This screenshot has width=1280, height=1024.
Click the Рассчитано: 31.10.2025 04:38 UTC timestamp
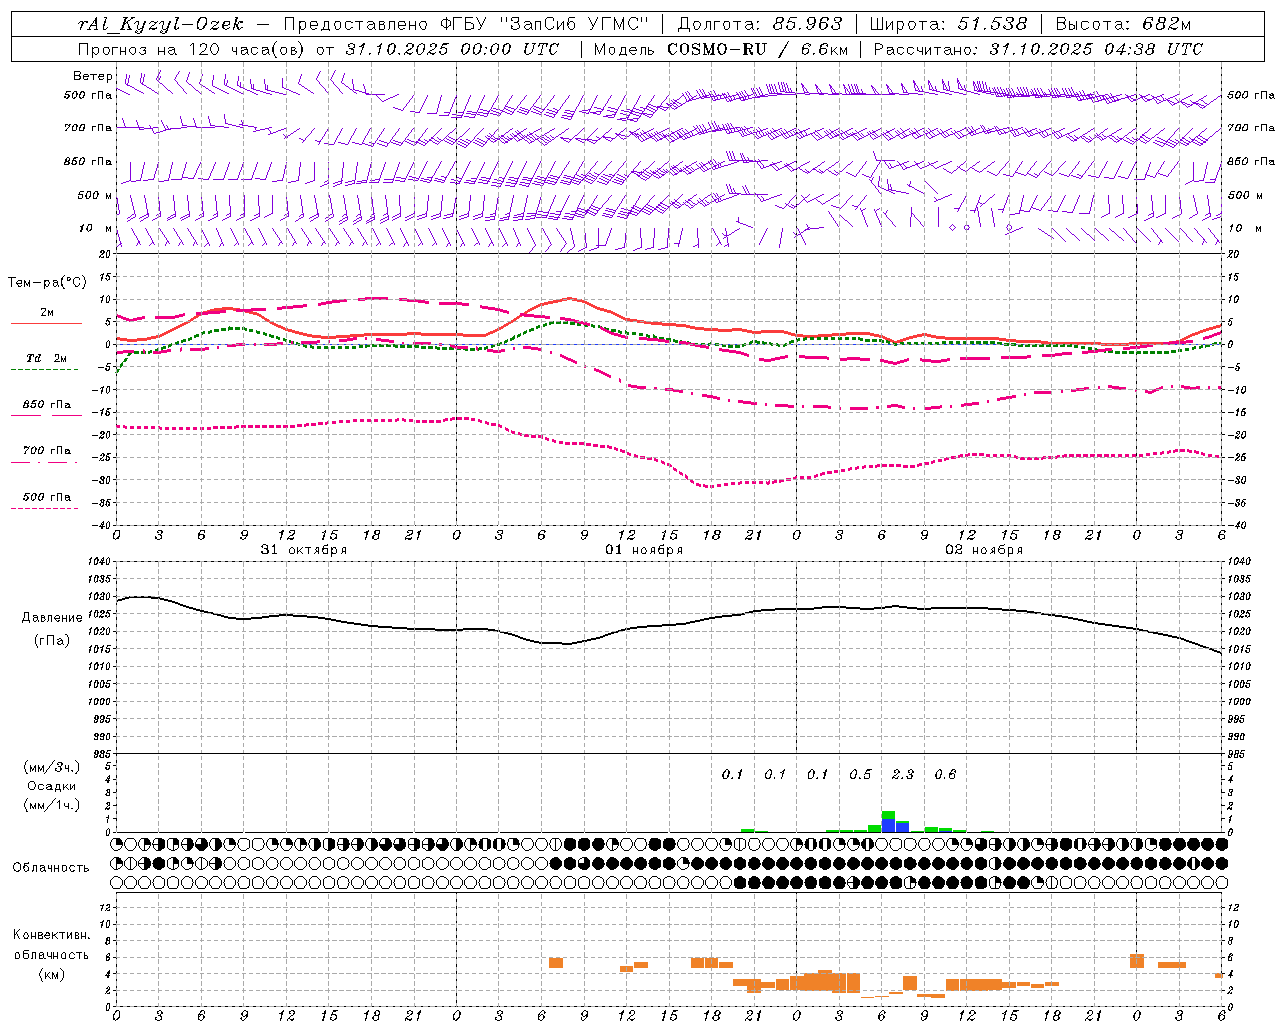1038,49
